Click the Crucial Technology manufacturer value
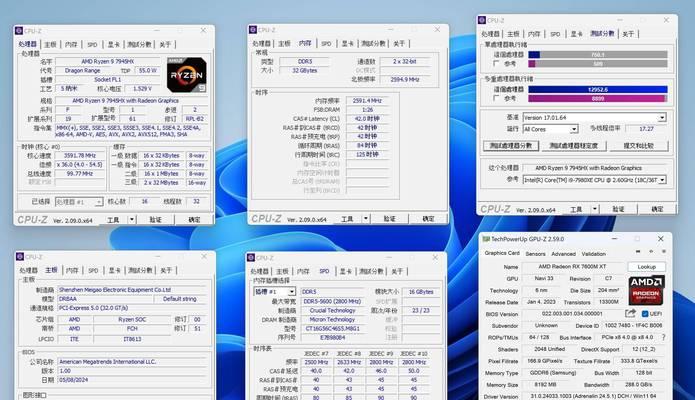This screenshot has width=695, height=400. (332, 310)
